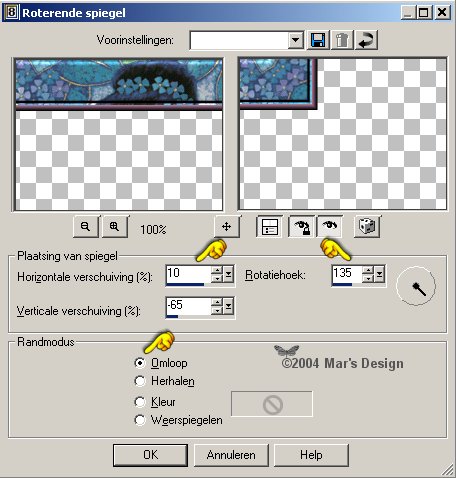
Task: Select the Herhalen edge mode
Action: coord(140,381)
